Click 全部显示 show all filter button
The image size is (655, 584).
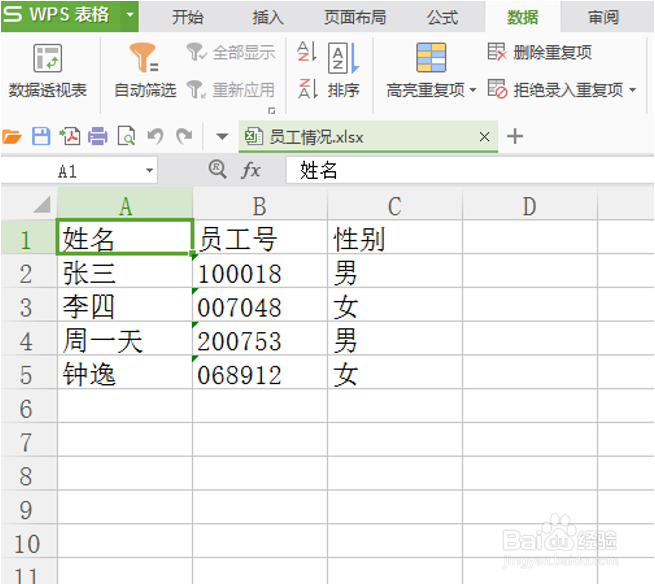(x=231, y=53)
